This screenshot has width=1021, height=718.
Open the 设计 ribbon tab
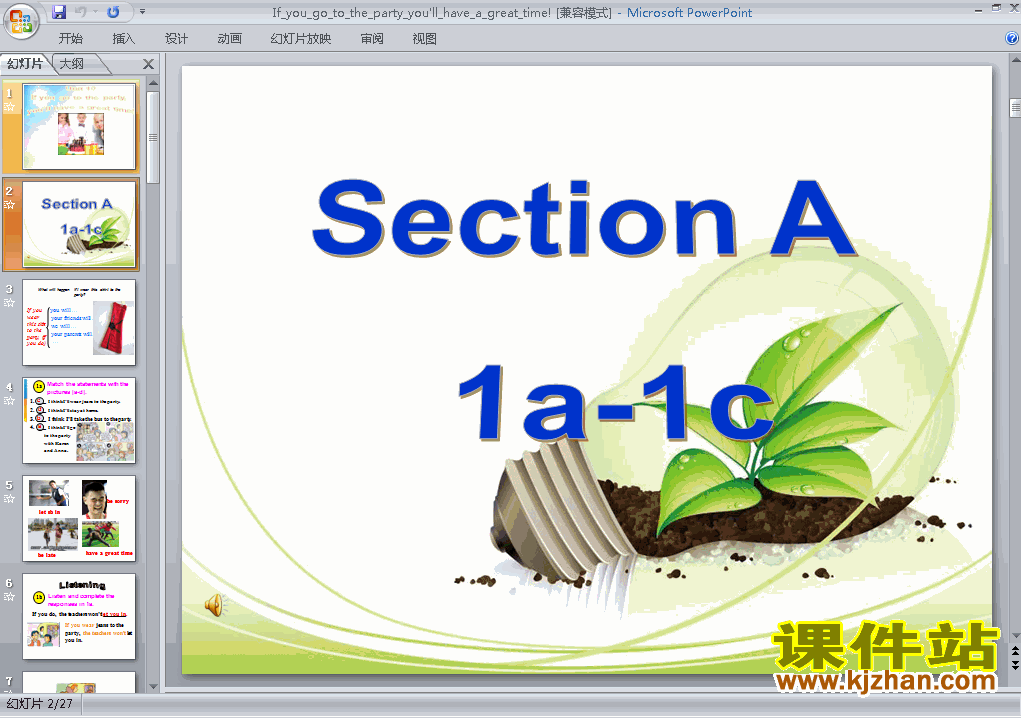pyautogui.click(x=176, y=38)
